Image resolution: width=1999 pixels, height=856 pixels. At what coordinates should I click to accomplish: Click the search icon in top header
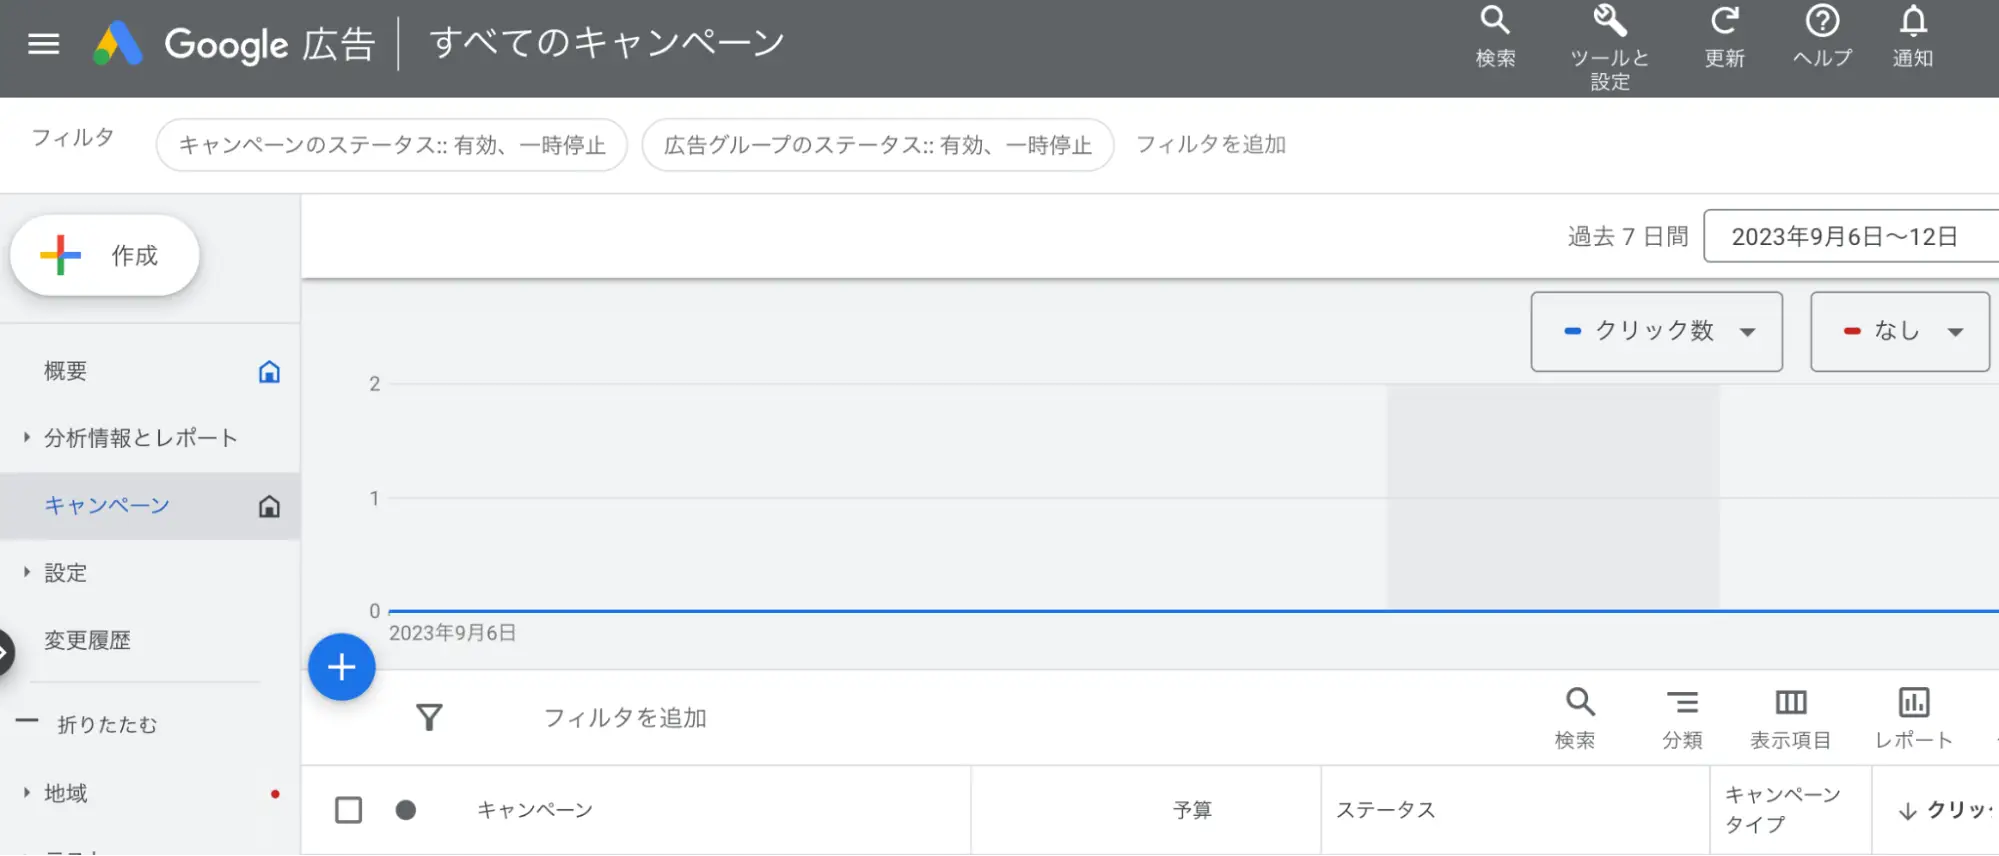[x=1495, y=22]
